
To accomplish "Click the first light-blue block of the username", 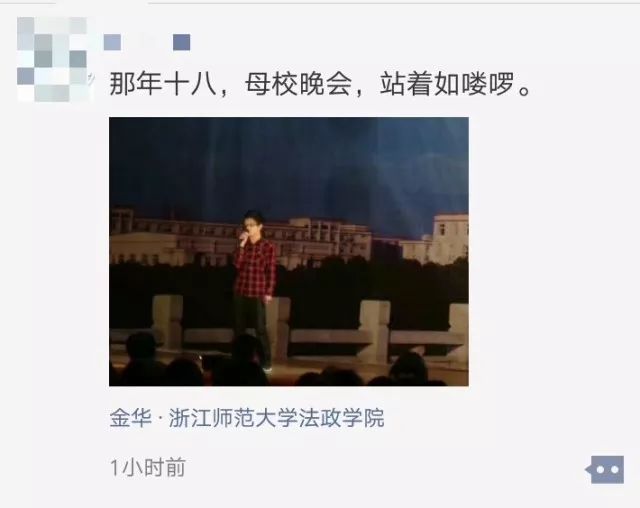I will tap(112, 42).
